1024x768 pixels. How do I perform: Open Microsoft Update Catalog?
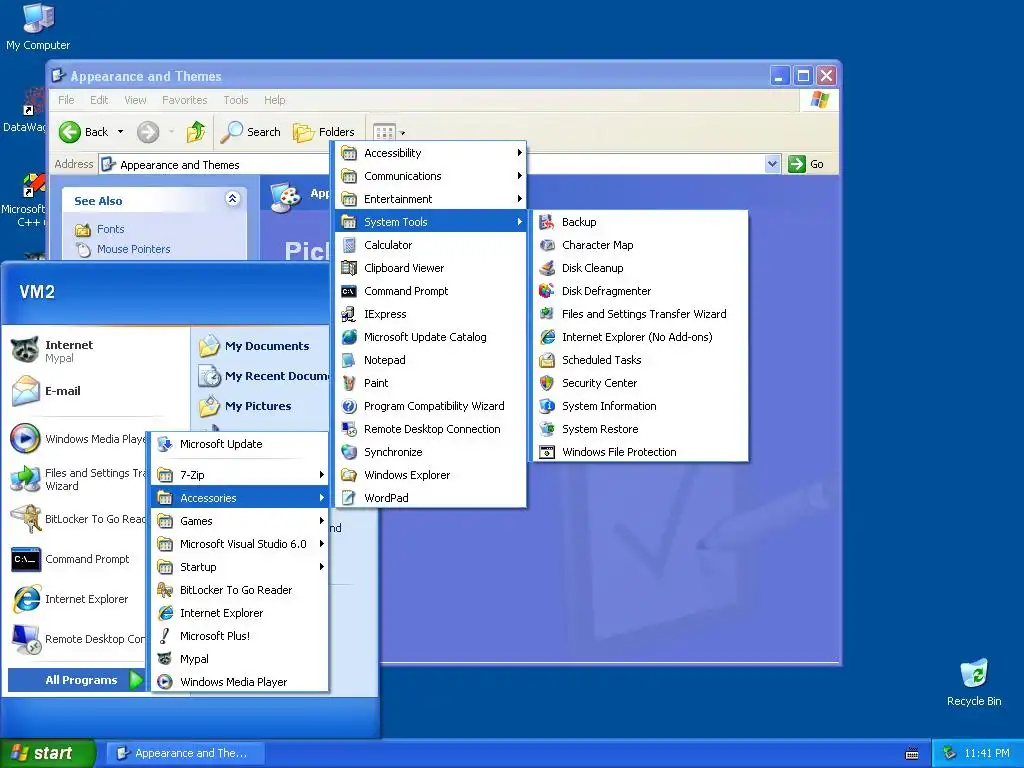431,337
